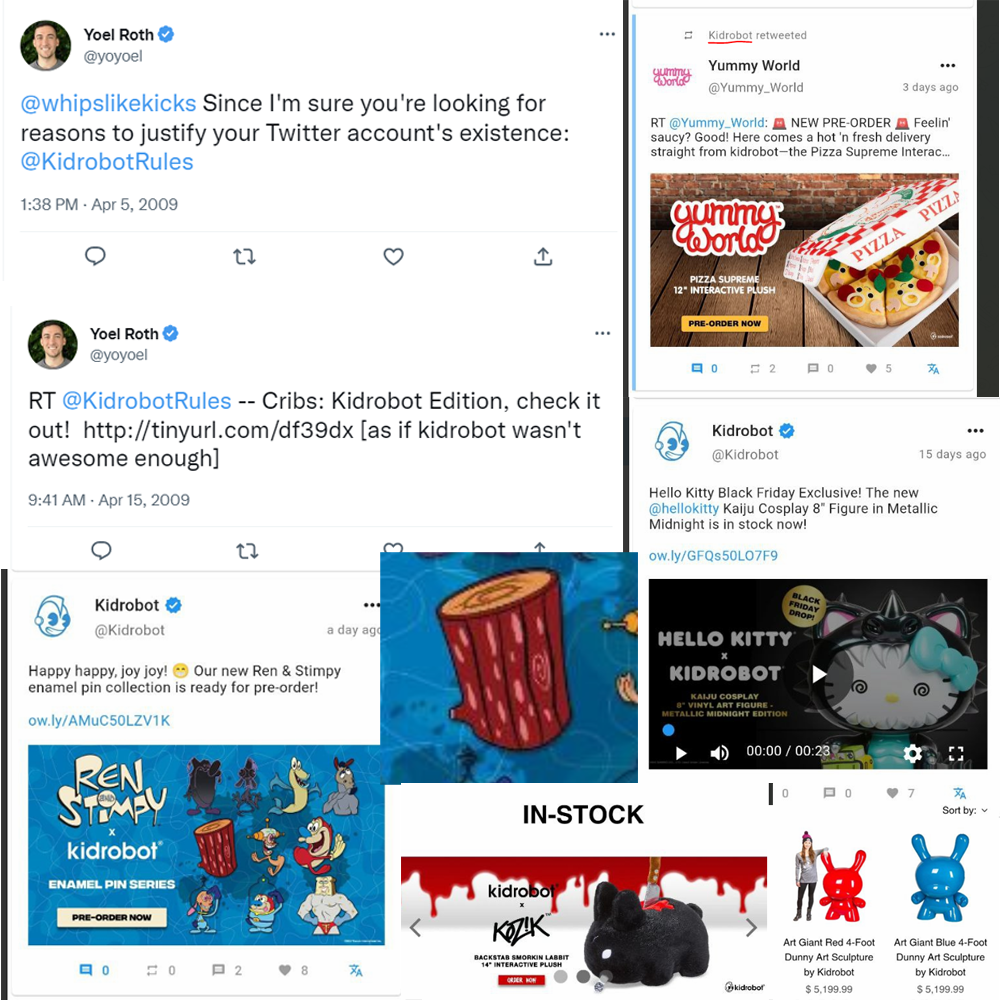The height and width of the screenshot is (1000, 1000).
Task: Mute the Hello Kitty video volume
Action: (719, 753)
